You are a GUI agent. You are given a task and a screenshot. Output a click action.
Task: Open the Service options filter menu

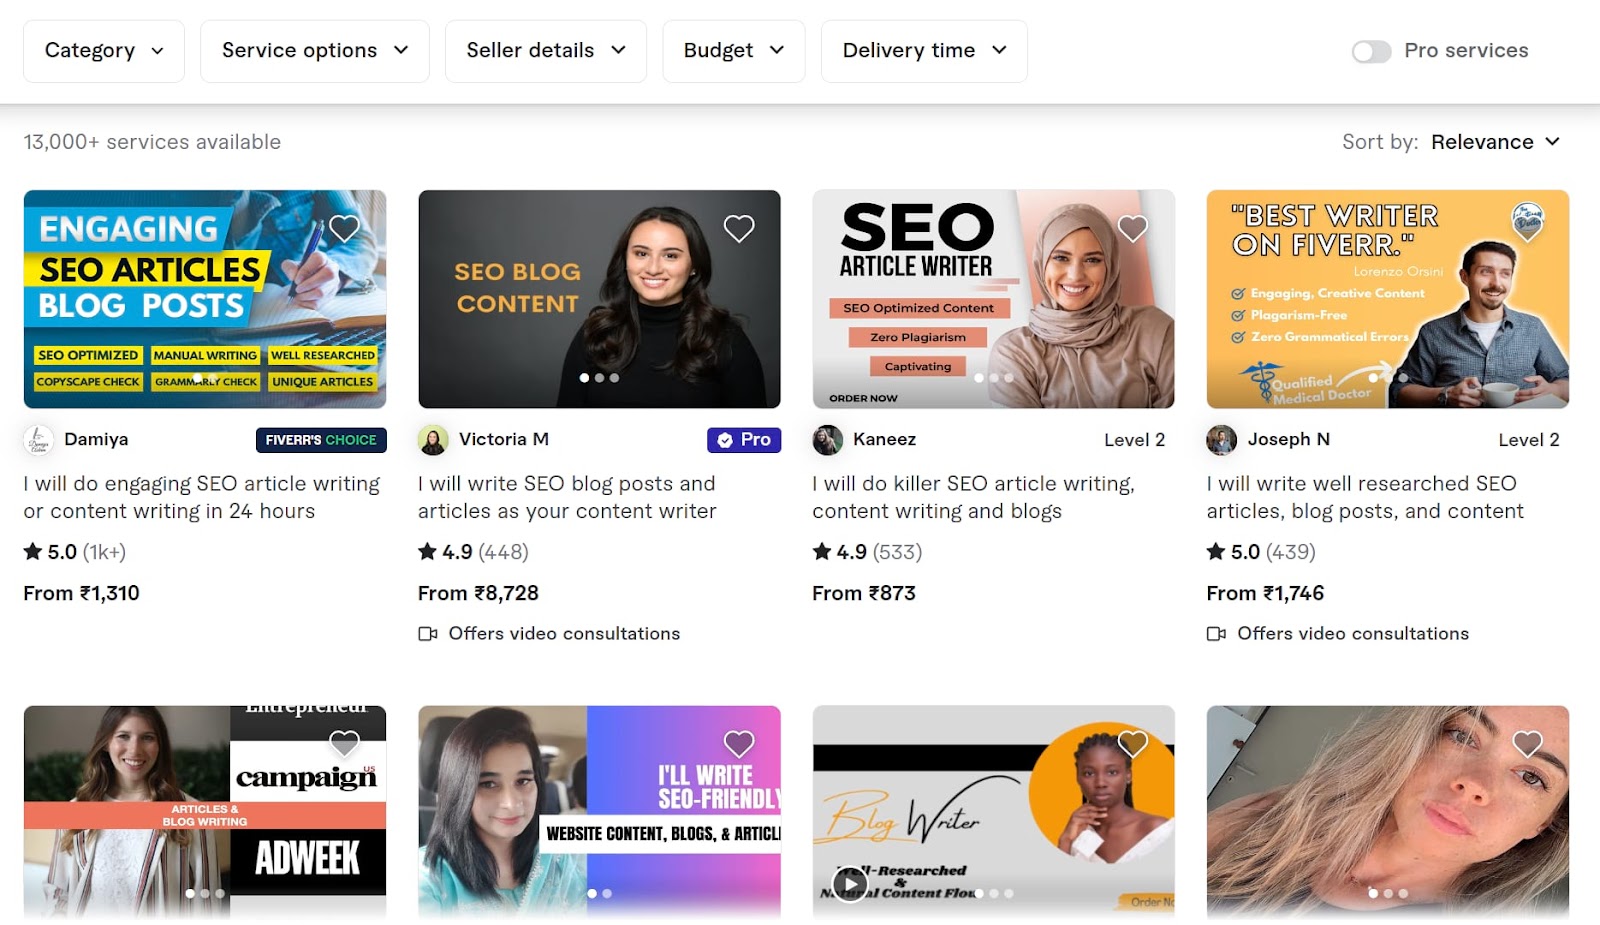314,50
